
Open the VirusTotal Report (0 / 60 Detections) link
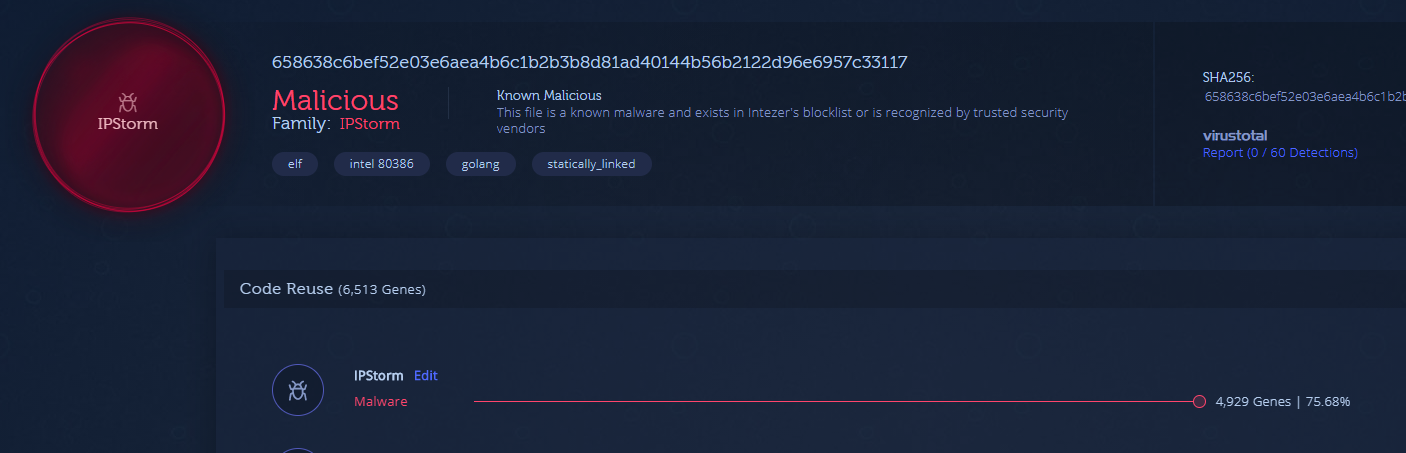tap(1280, 153)
